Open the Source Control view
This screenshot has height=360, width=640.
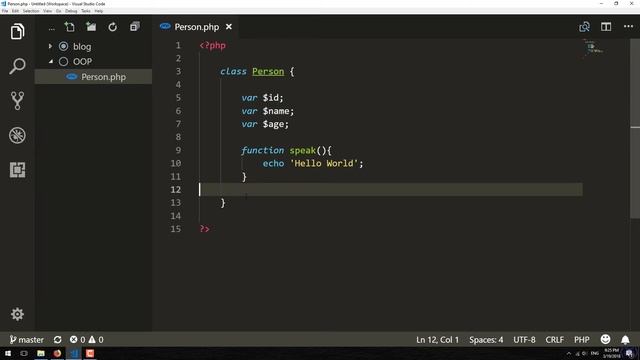click(17, 100)
